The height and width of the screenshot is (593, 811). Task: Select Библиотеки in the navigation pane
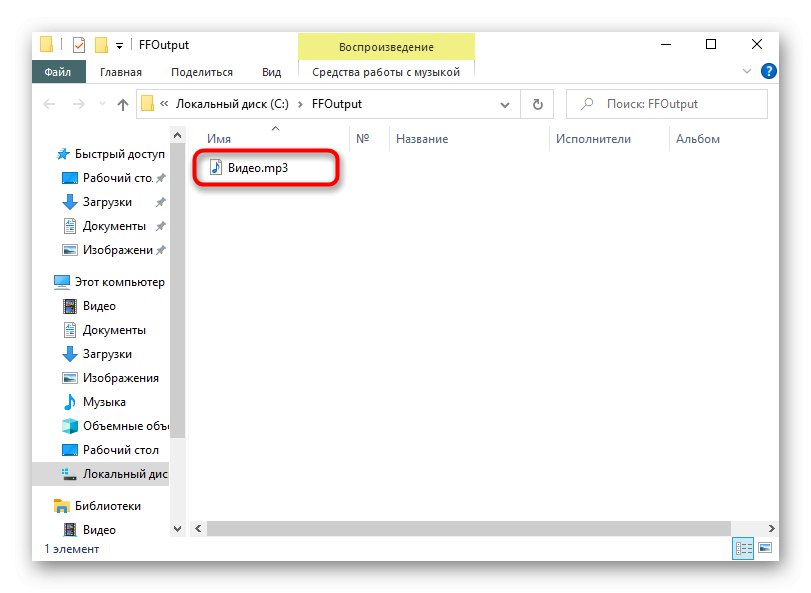coord(97,506)
